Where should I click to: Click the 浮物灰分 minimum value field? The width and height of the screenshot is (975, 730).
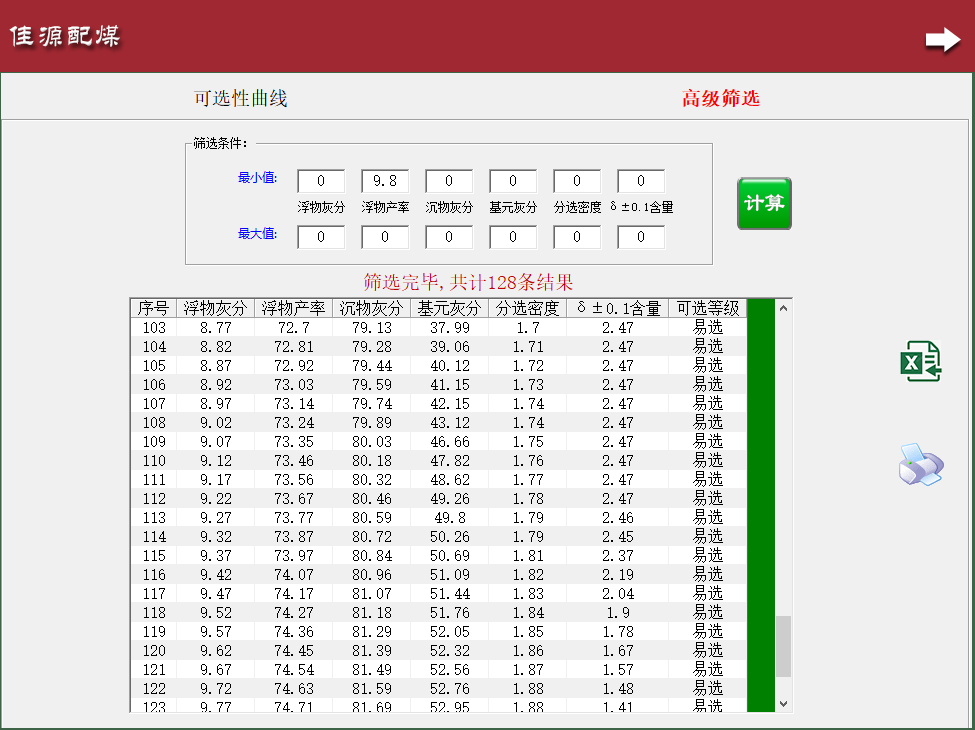click(320, 181)
